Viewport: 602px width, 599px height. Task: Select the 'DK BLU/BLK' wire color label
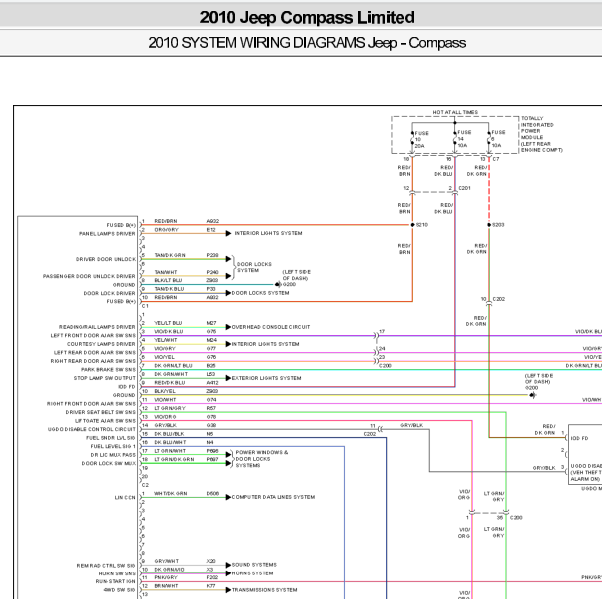(169, 434)
